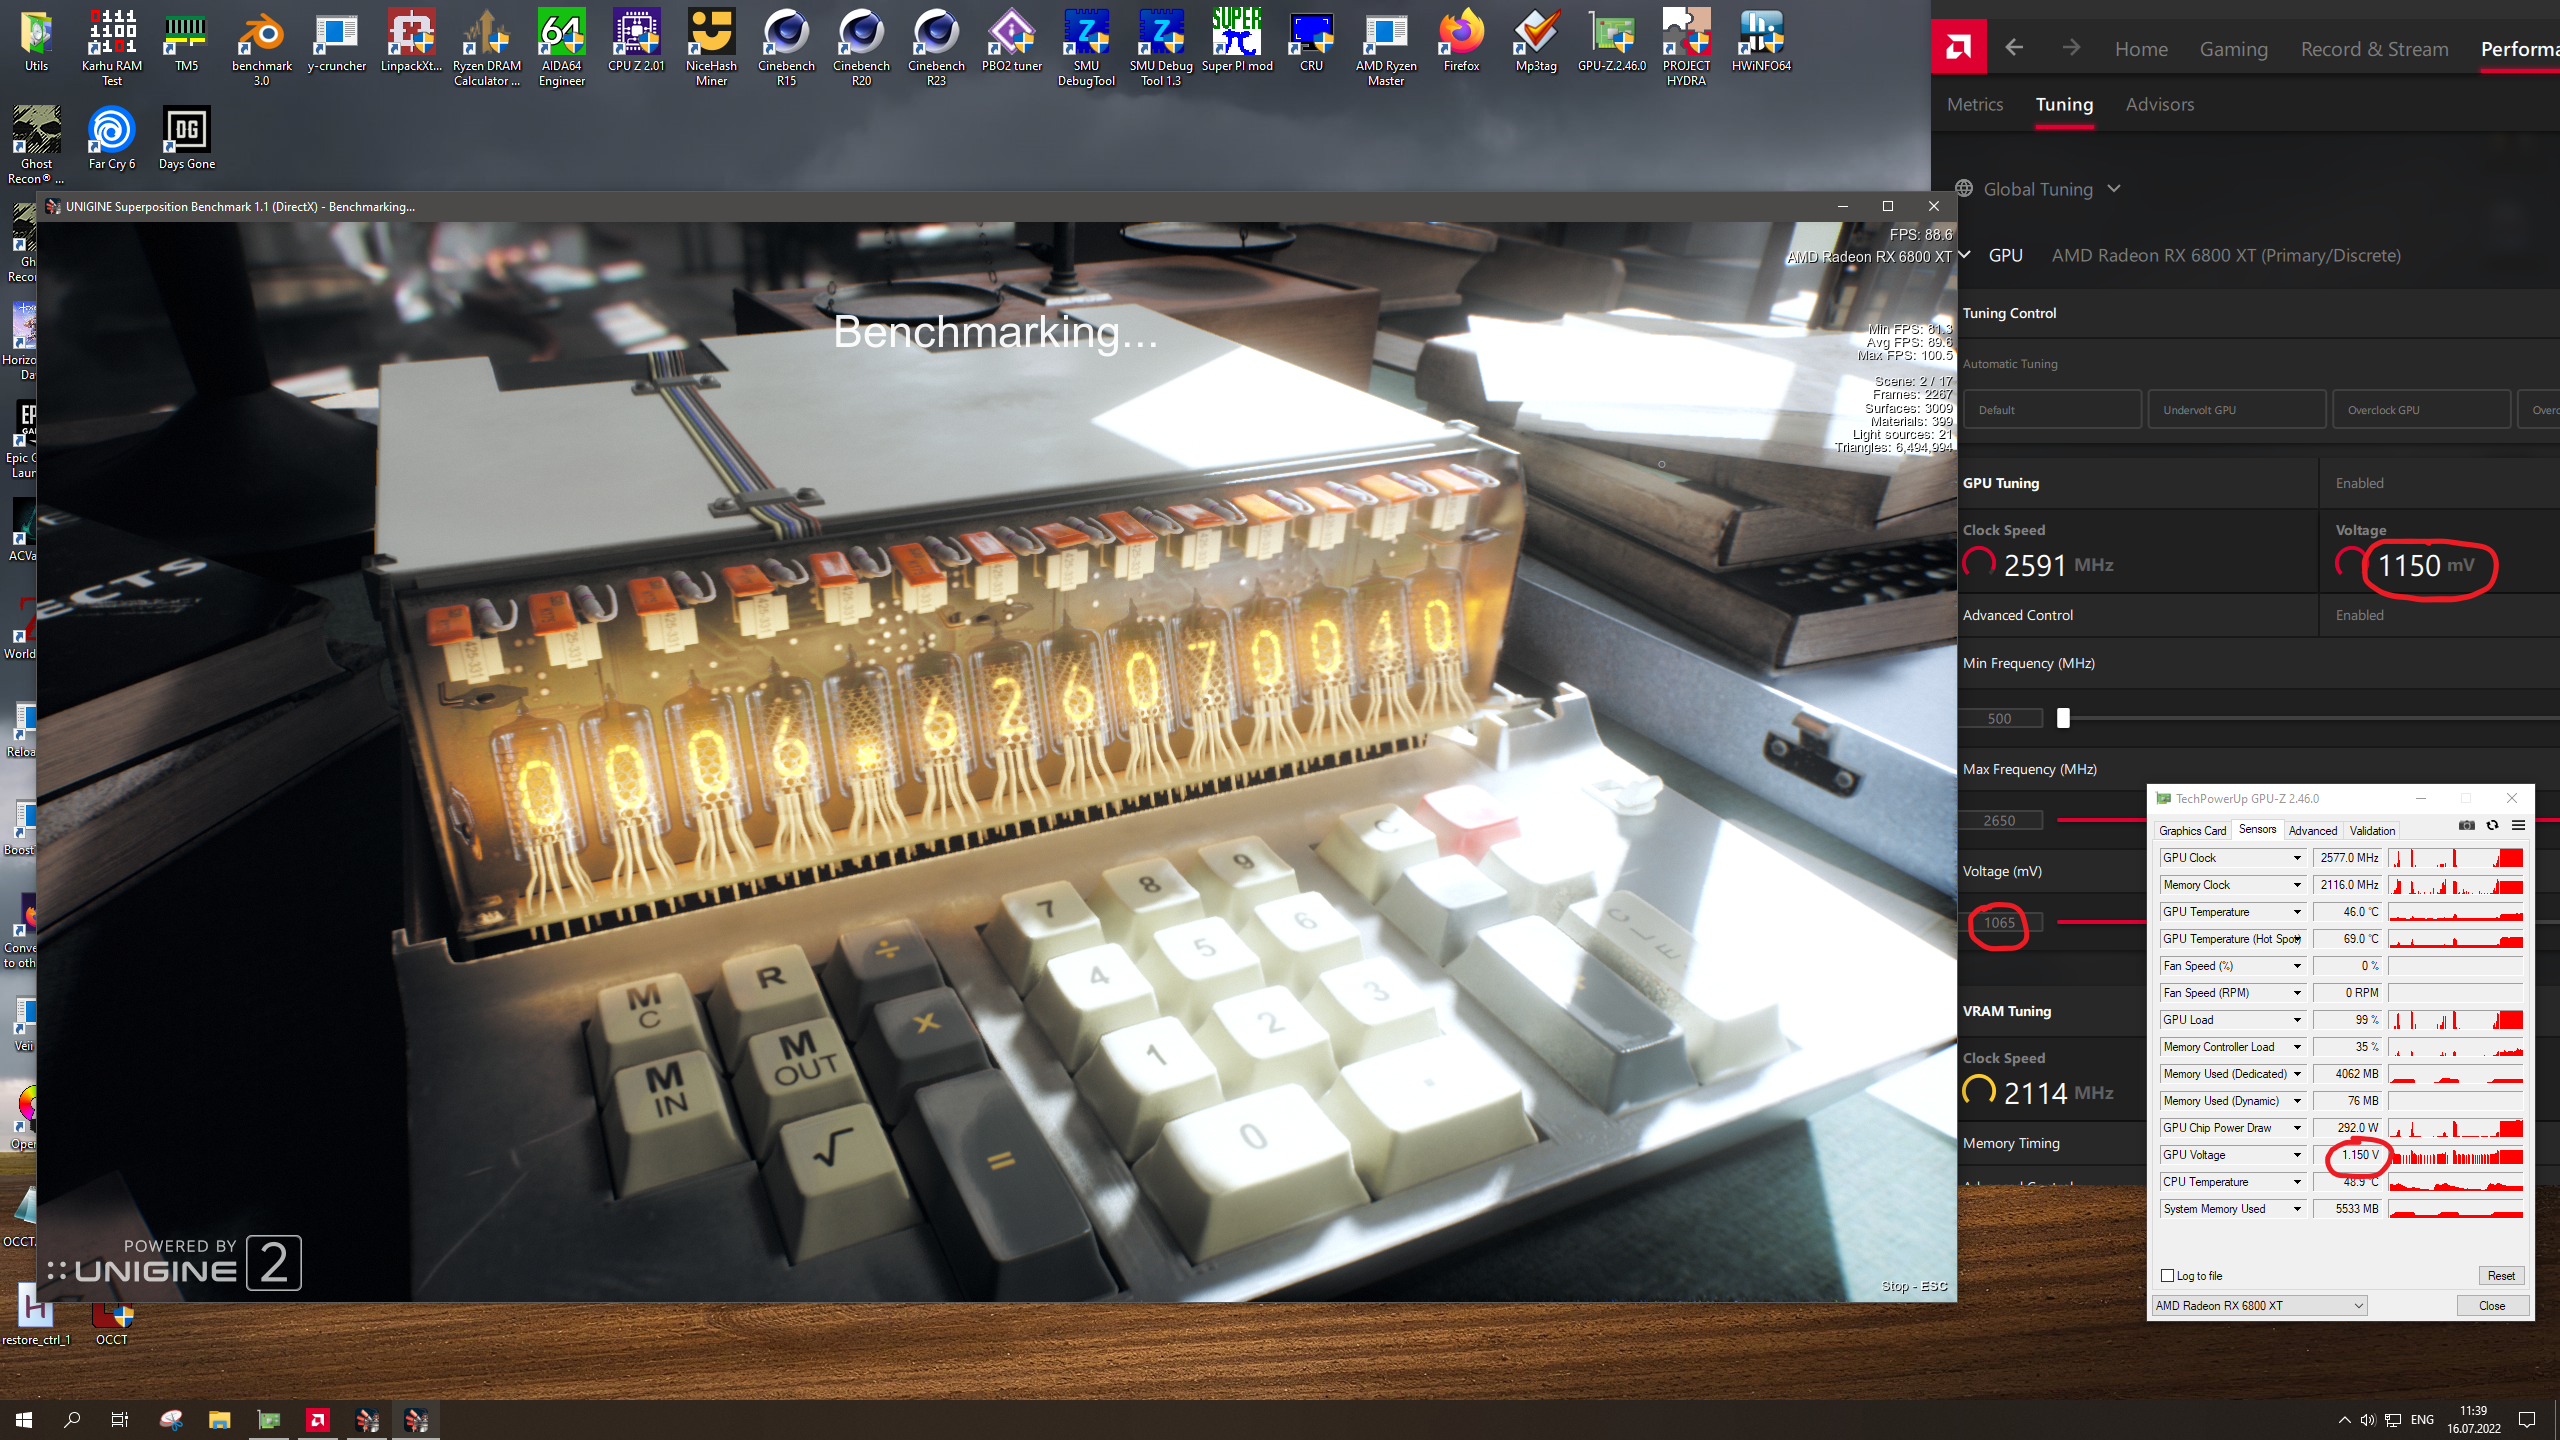
Task: Open the AMD Radeon RX 6800 XT combo box
Action: click(2258, 1305)
